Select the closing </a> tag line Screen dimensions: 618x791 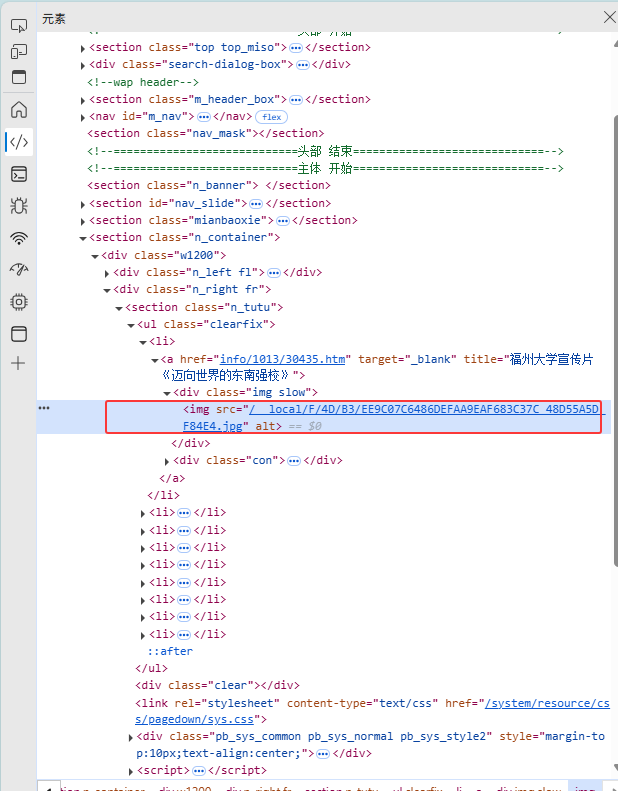[172, 478]
